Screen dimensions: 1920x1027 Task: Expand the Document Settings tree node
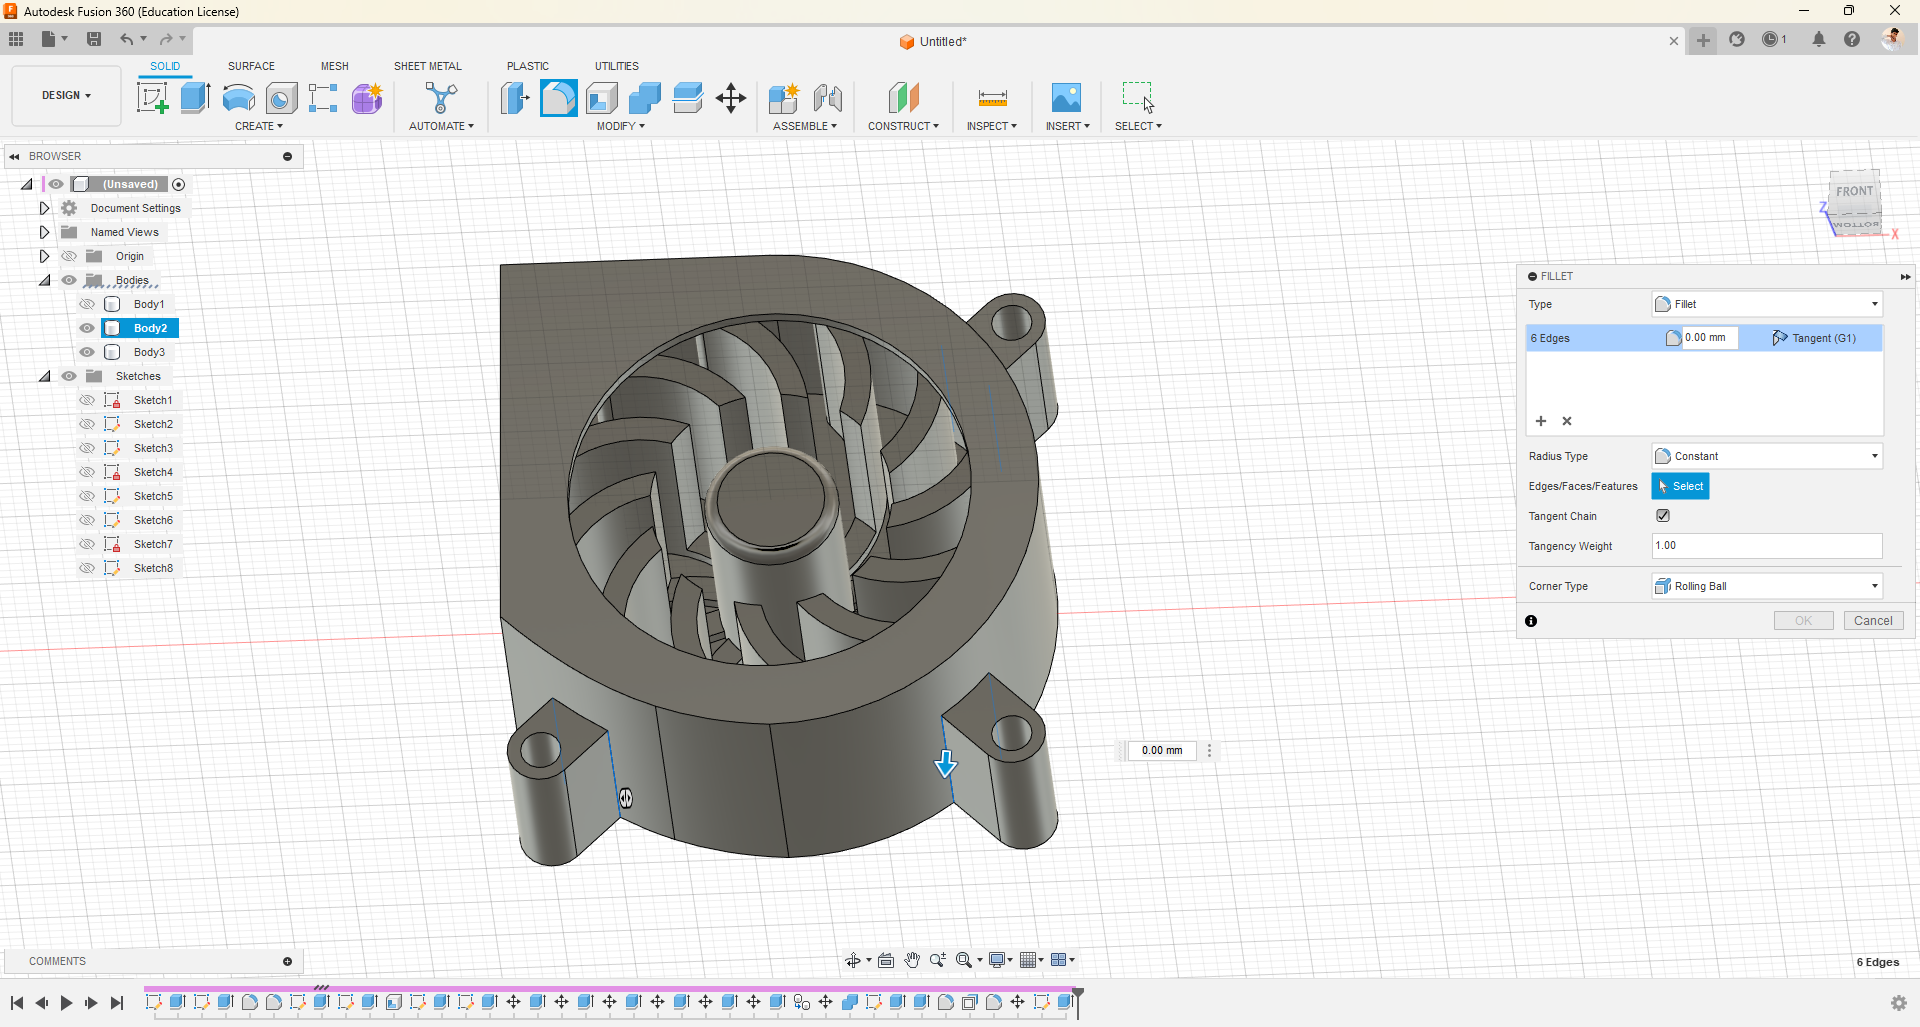point(44,208)
